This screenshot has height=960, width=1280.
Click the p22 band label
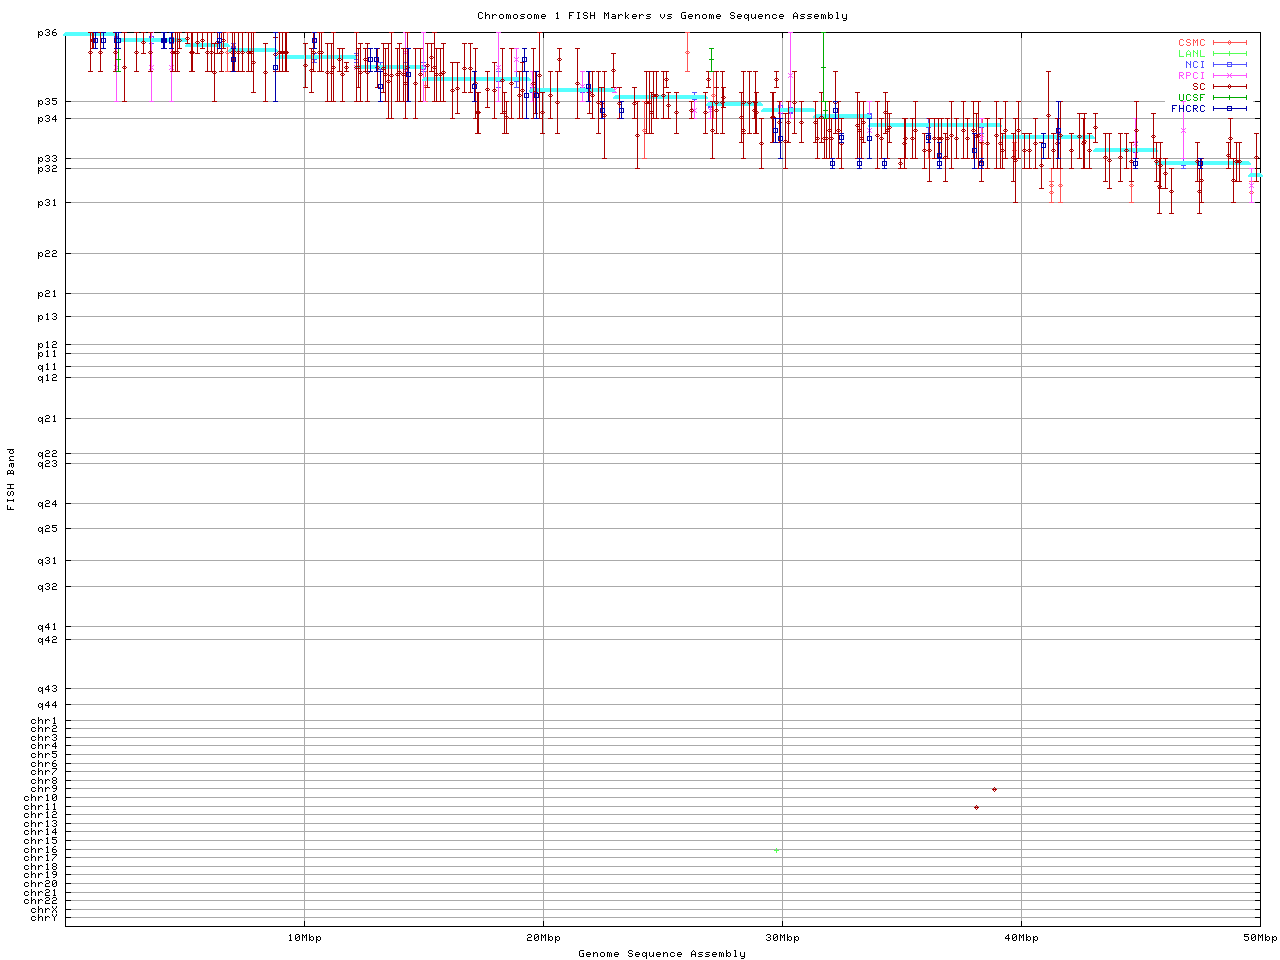[x=47, y=253]
